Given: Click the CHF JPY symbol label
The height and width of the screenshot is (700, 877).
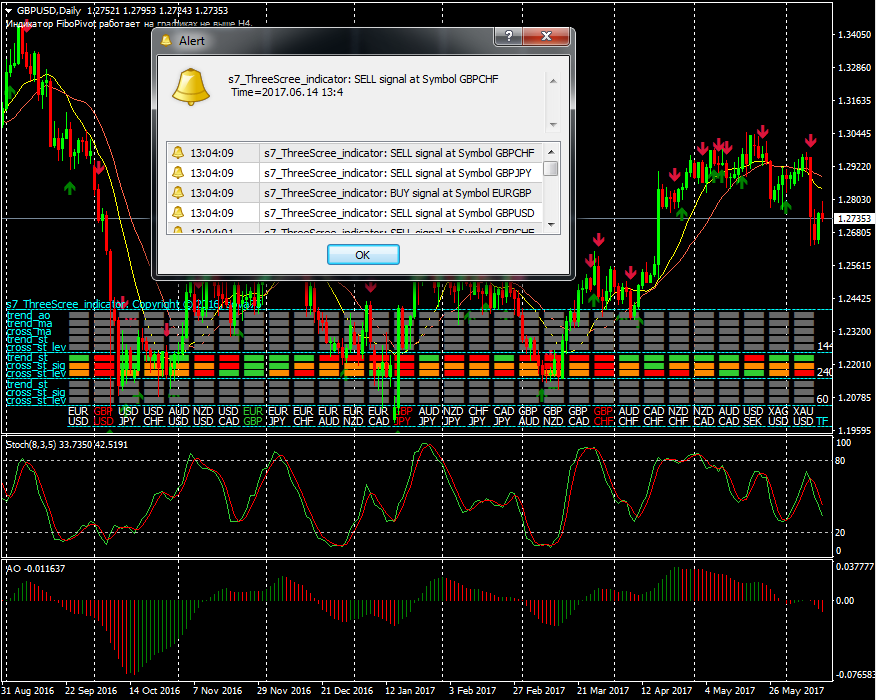Looking at the screenshot, I should pos(478,416).
